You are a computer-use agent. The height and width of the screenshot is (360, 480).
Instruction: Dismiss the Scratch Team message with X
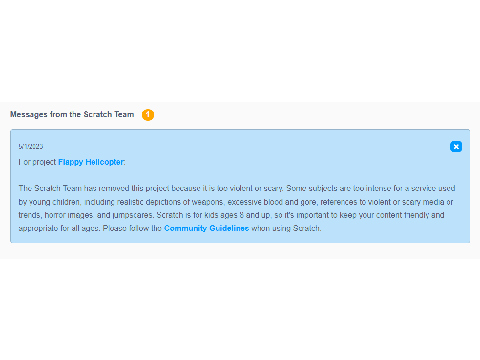point(456,147)
